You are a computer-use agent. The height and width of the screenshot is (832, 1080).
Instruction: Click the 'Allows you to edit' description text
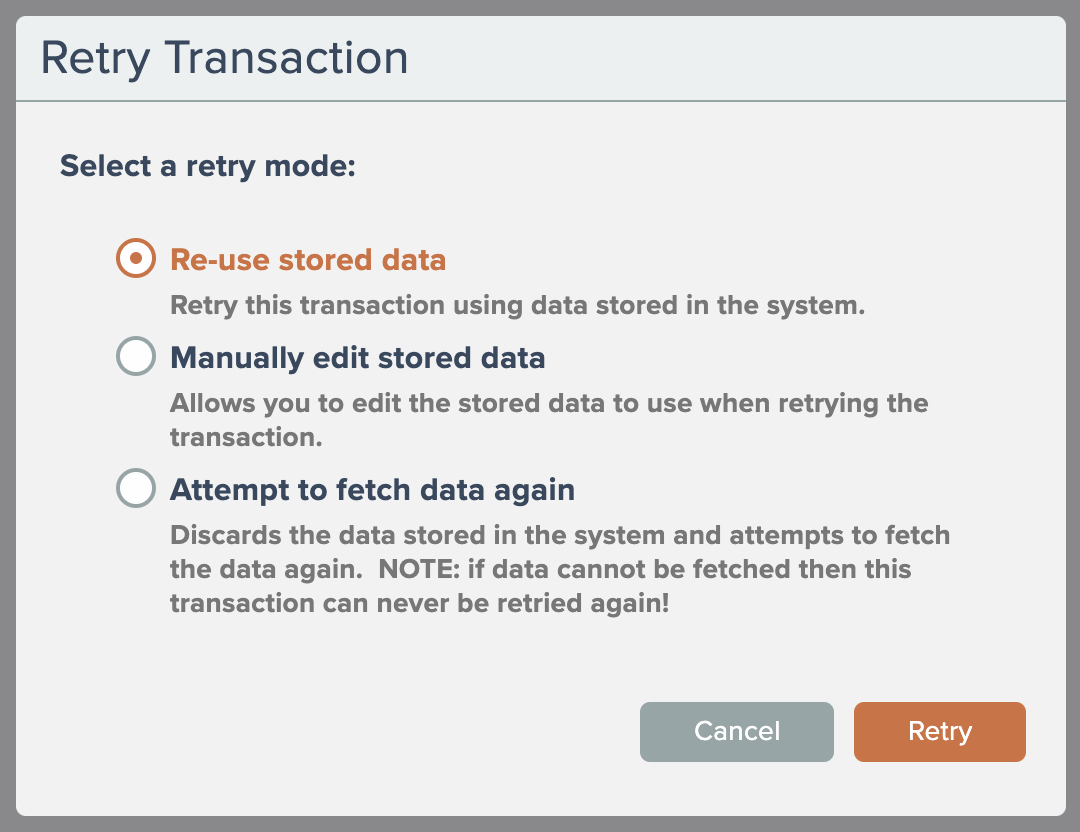point(549,404)
